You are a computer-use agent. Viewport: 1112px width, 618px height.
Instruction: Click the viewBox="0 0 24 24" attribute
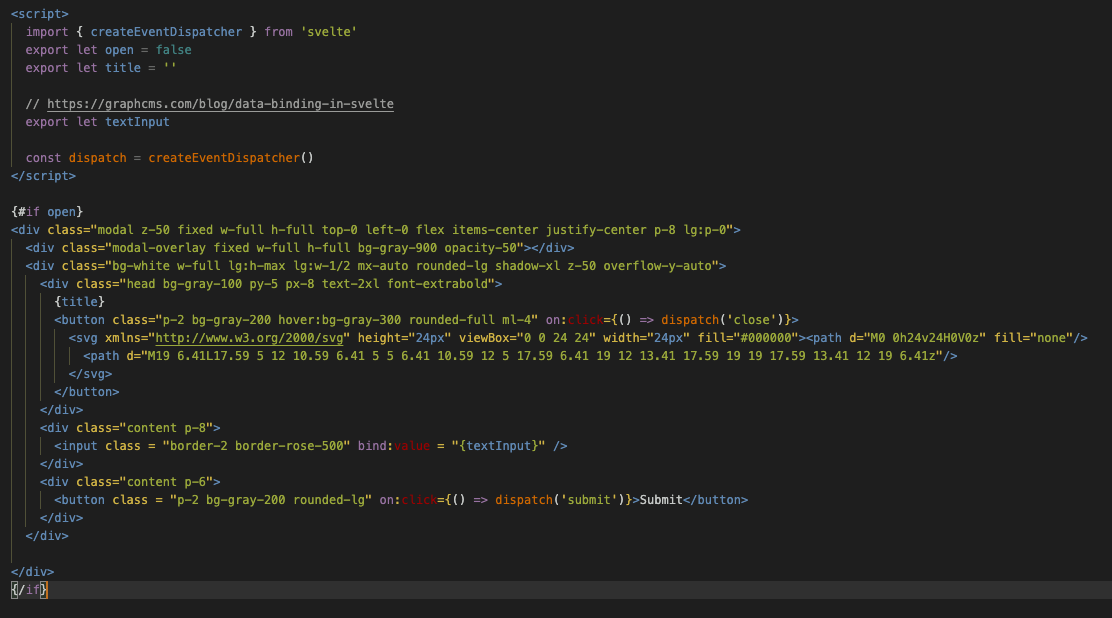pyautogui.click(x=527, y=338)
